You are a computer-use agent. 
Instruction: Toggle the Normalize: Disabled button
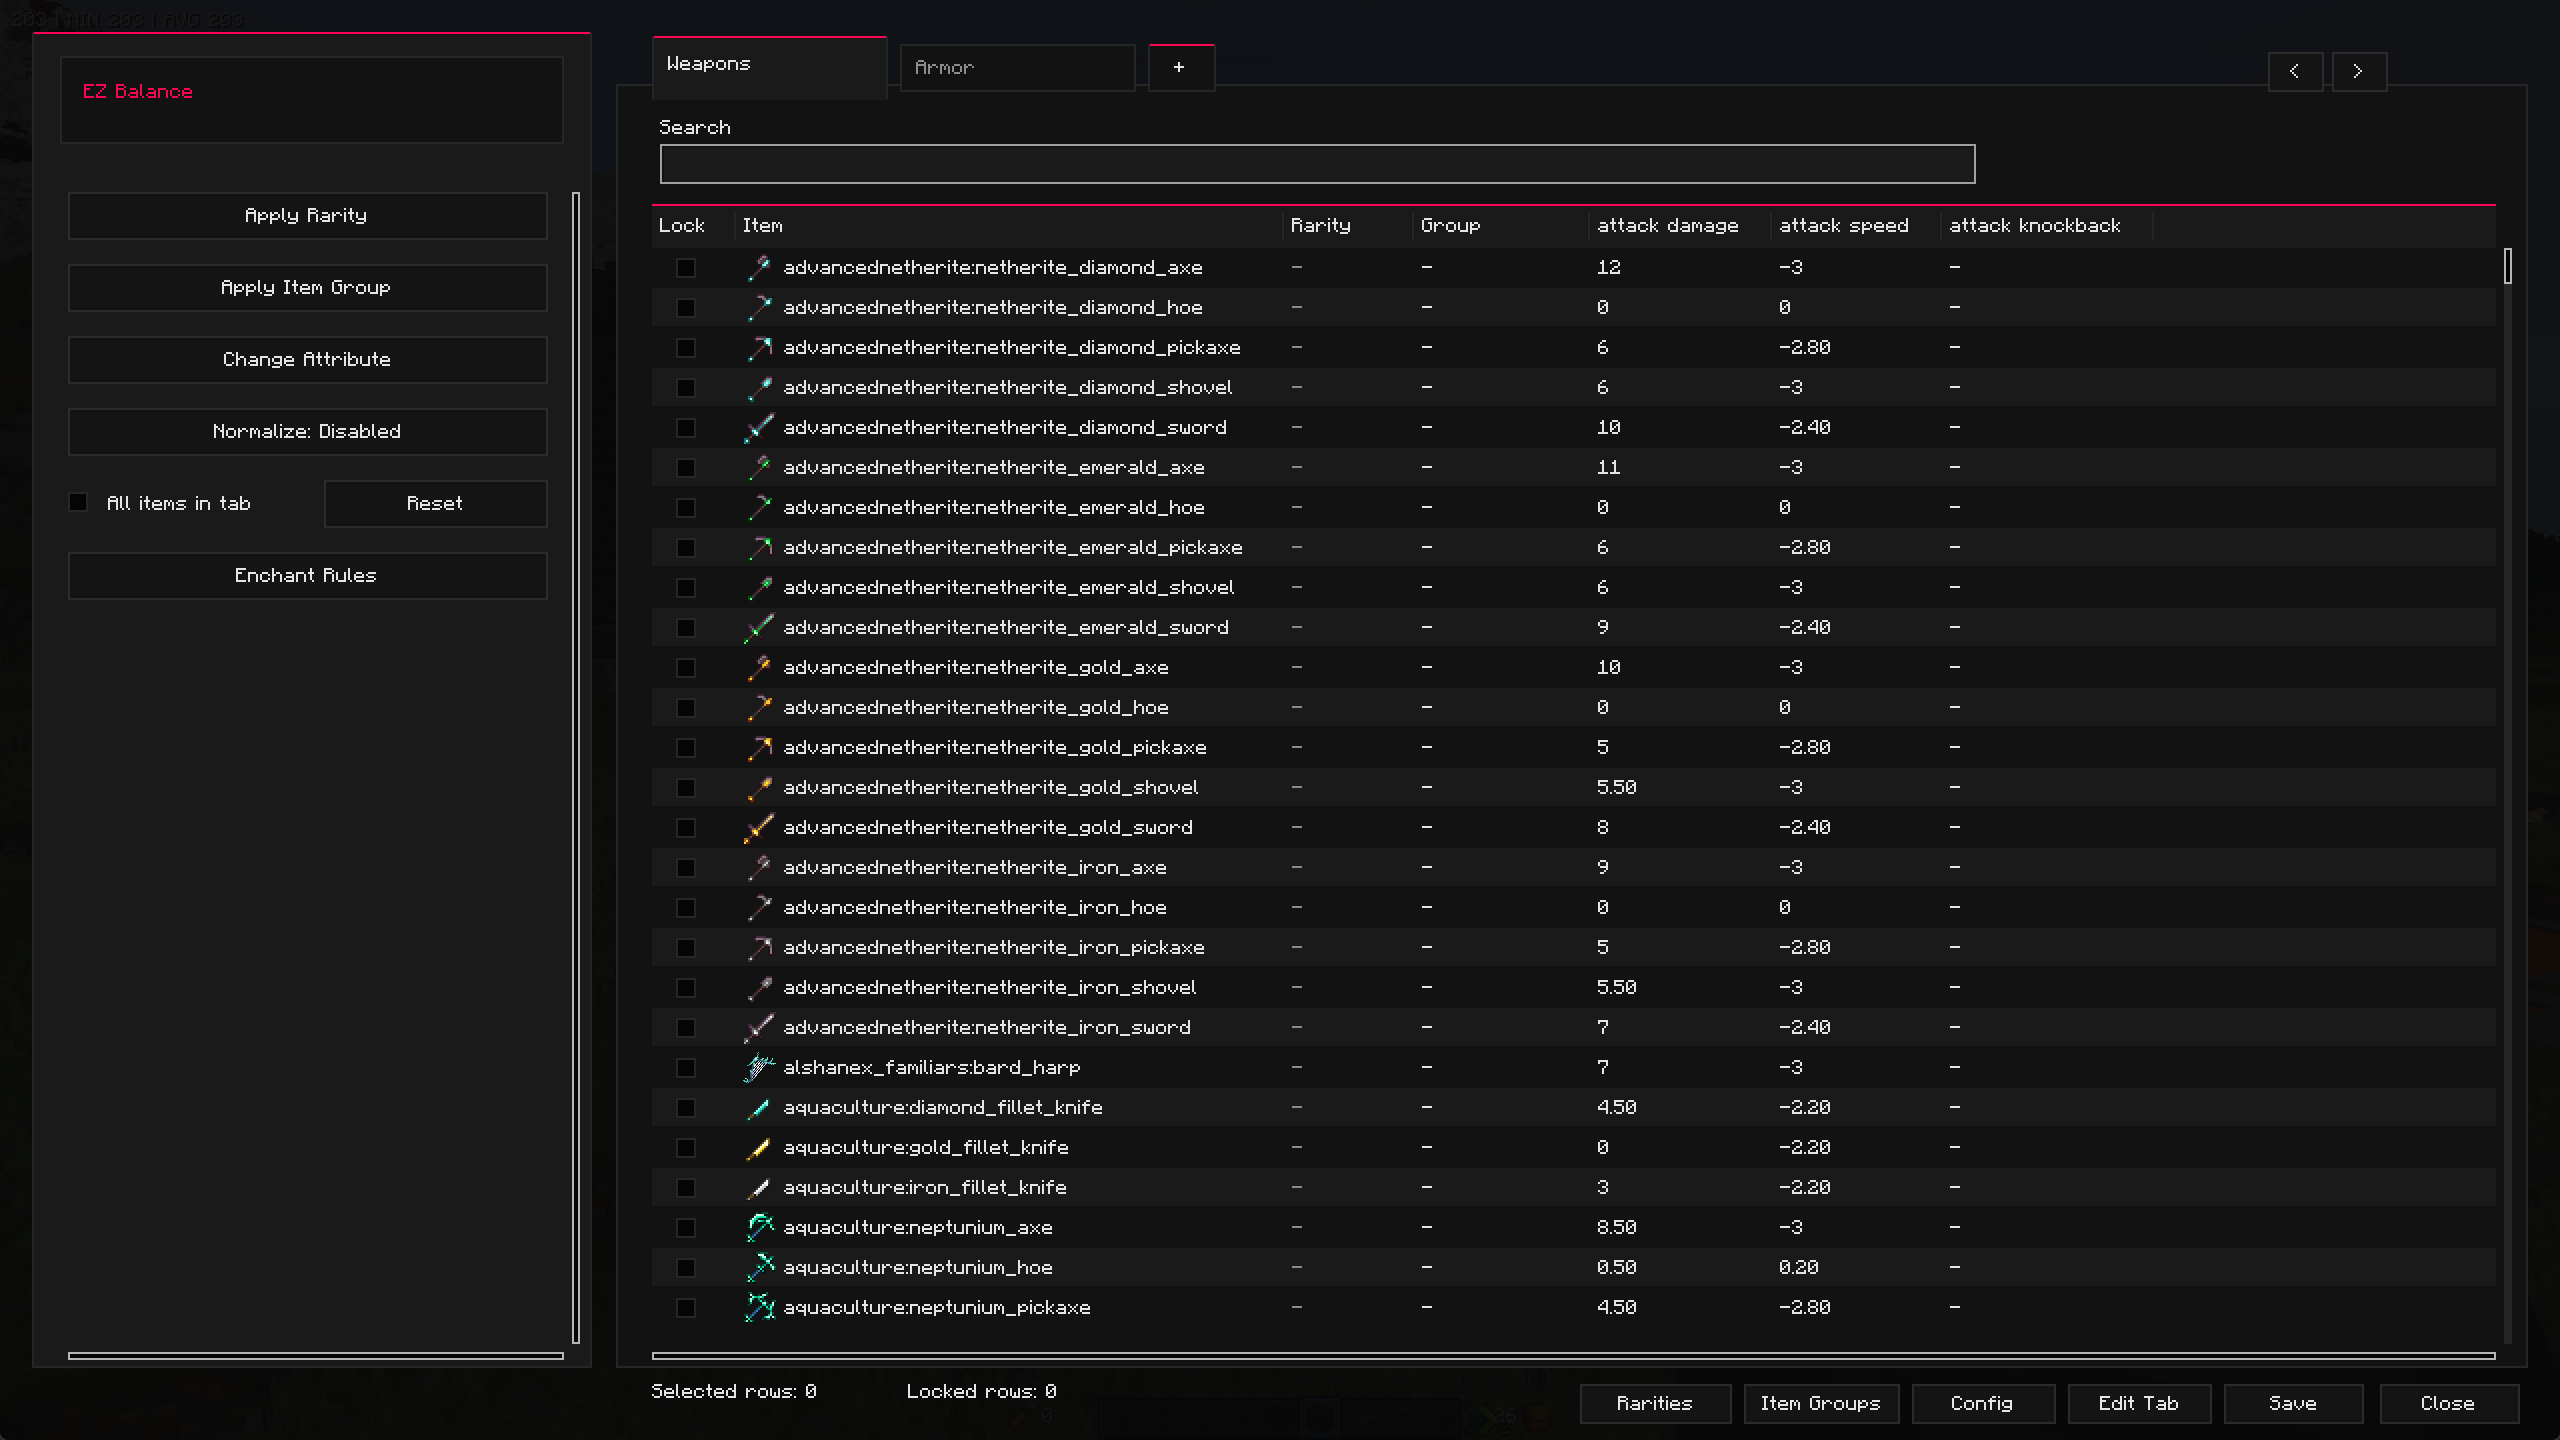click(x=307, y=432)
